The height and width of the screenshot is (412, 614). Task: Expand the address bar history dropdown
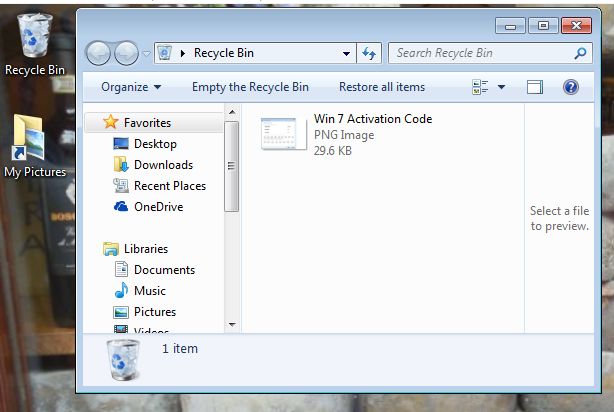[347, 53]
